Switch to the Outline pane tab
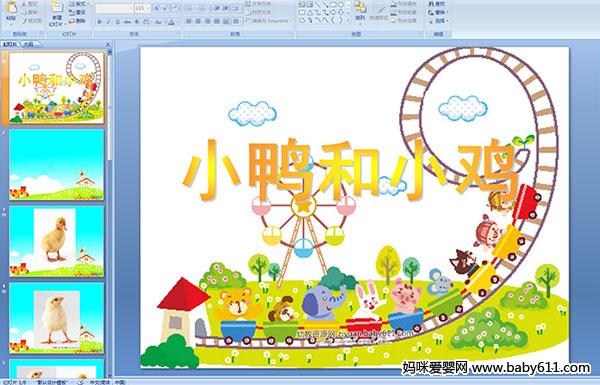This screenshot has height=385, width=600. pyautogui.click(x=29, y=44)
